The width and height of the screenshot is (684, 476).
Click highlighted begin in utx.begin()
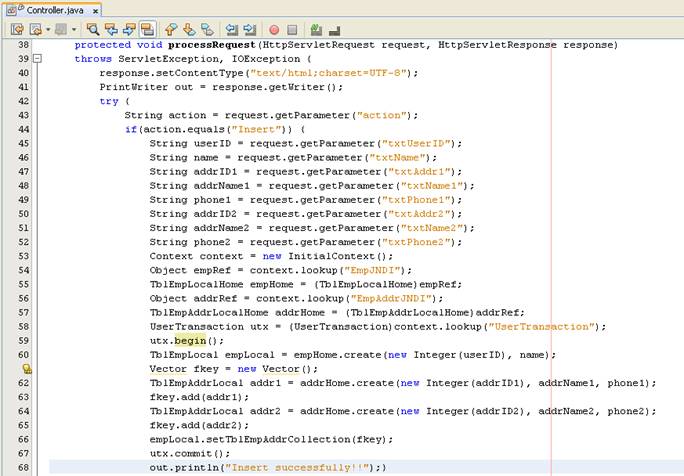190,340
